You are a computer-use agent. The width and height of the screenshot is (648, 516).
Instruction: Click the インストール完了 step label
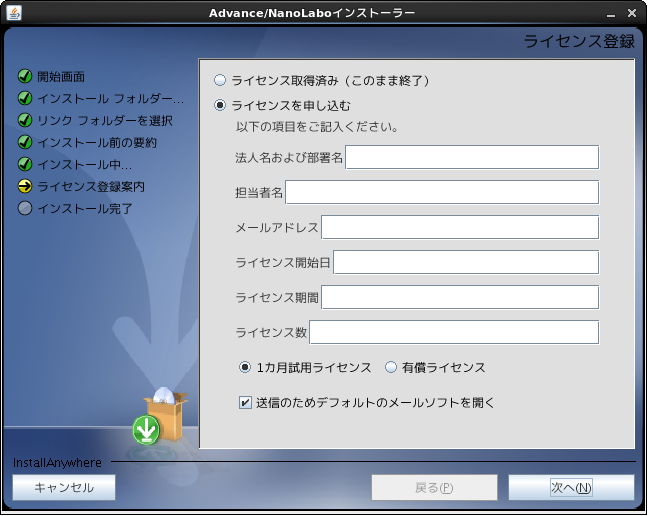coord(85,209)
